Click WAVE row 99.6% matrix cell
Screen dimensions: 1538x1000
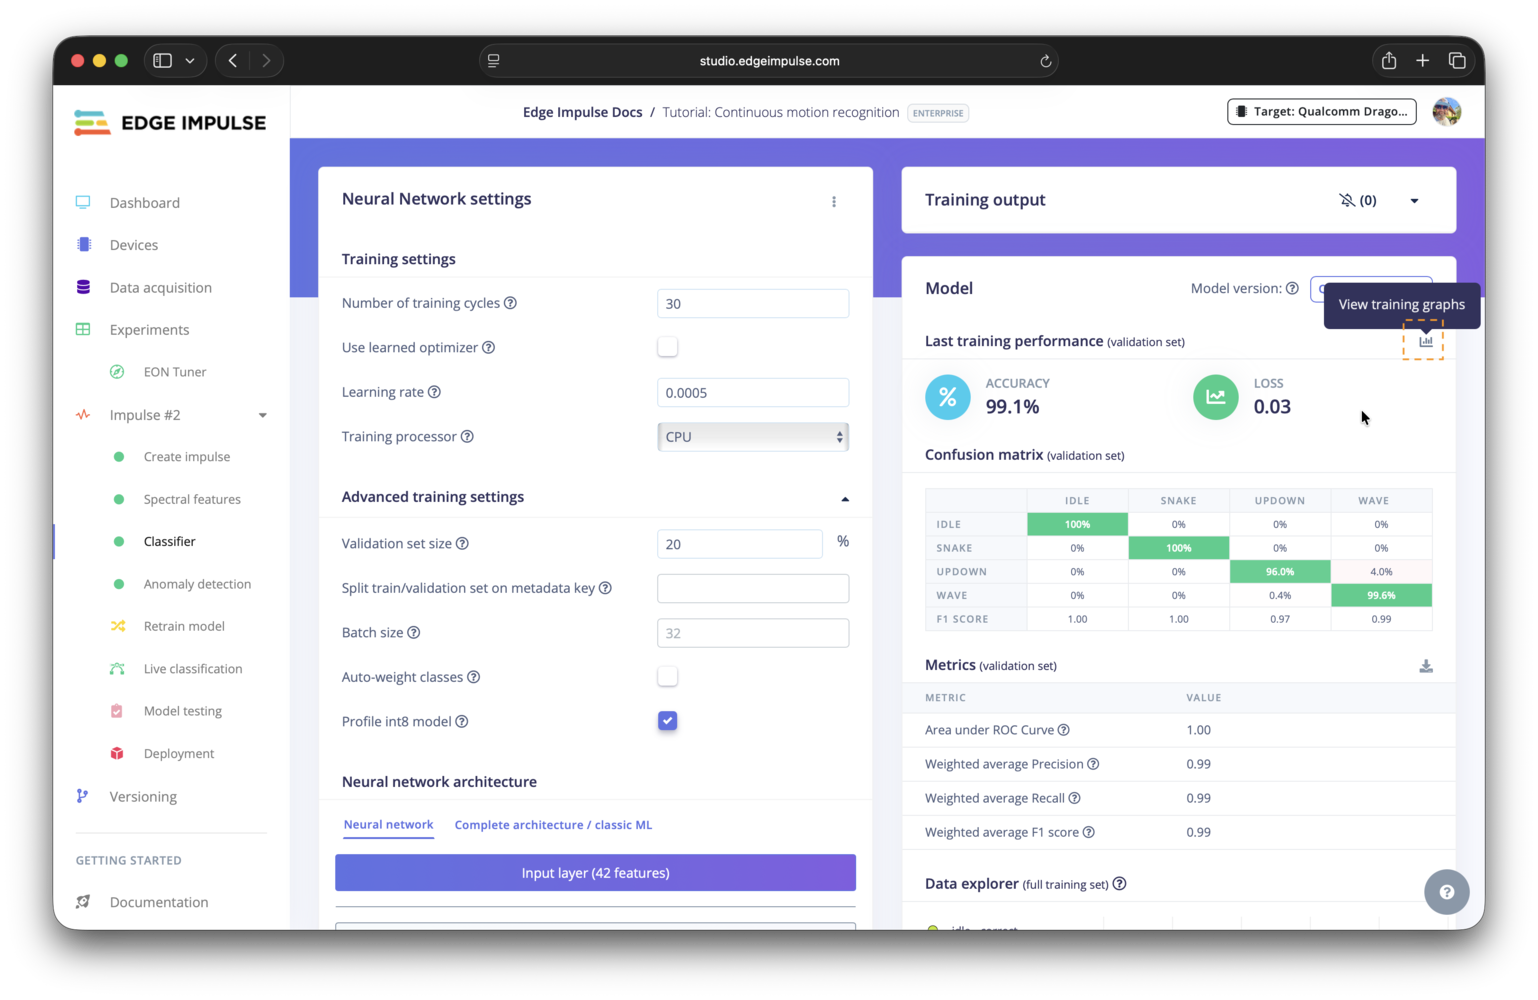pyautogui.click(x=1381, y=595)
